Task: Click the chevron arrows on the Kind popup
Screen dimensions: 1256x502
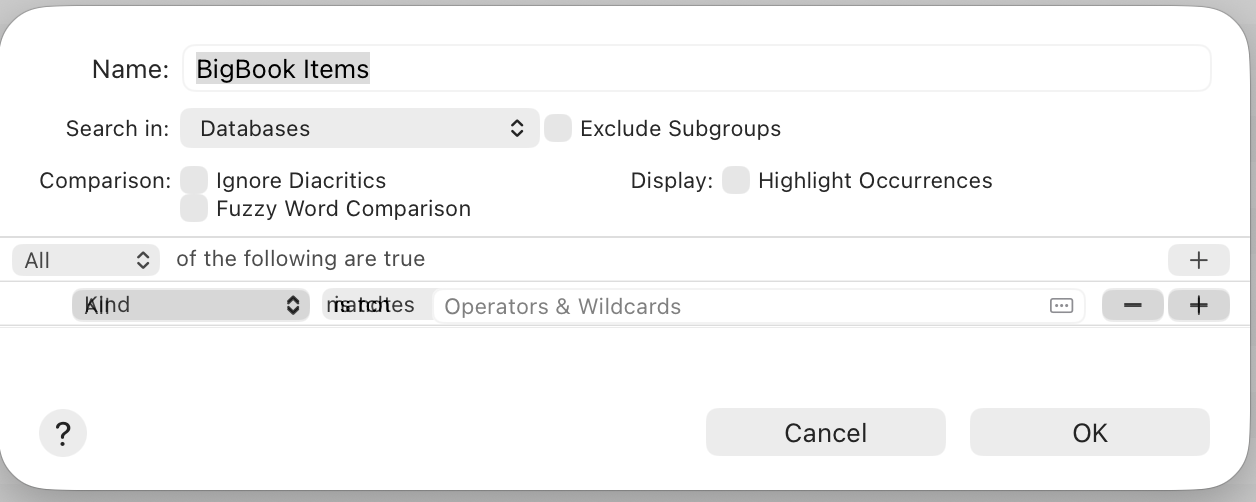Action: [x=293, y=305]
